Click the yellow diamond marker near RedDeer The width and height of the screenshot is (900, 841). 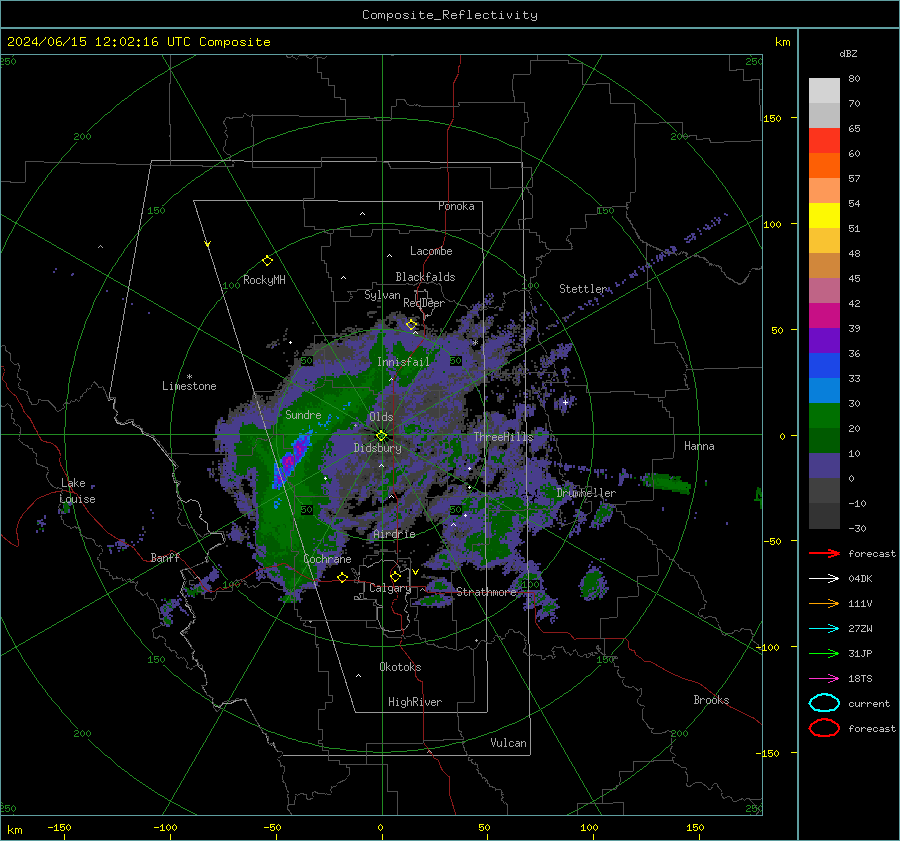(x=411, y=325)
